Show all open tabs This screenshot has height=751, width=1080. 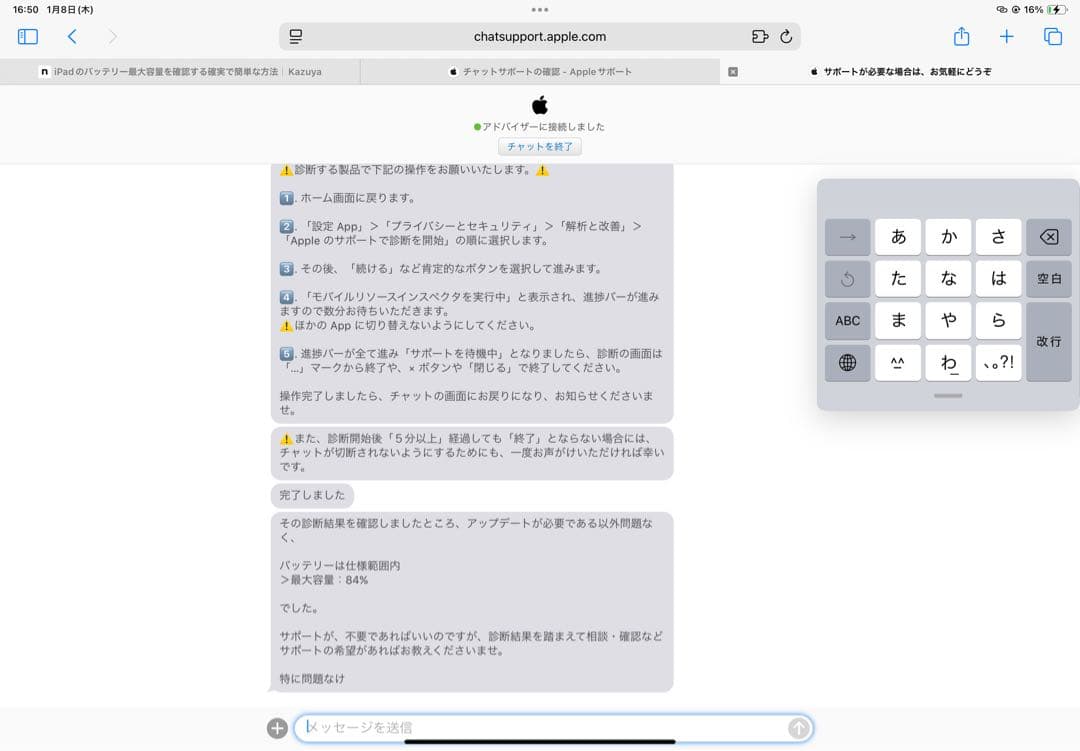coord(1050,36)
